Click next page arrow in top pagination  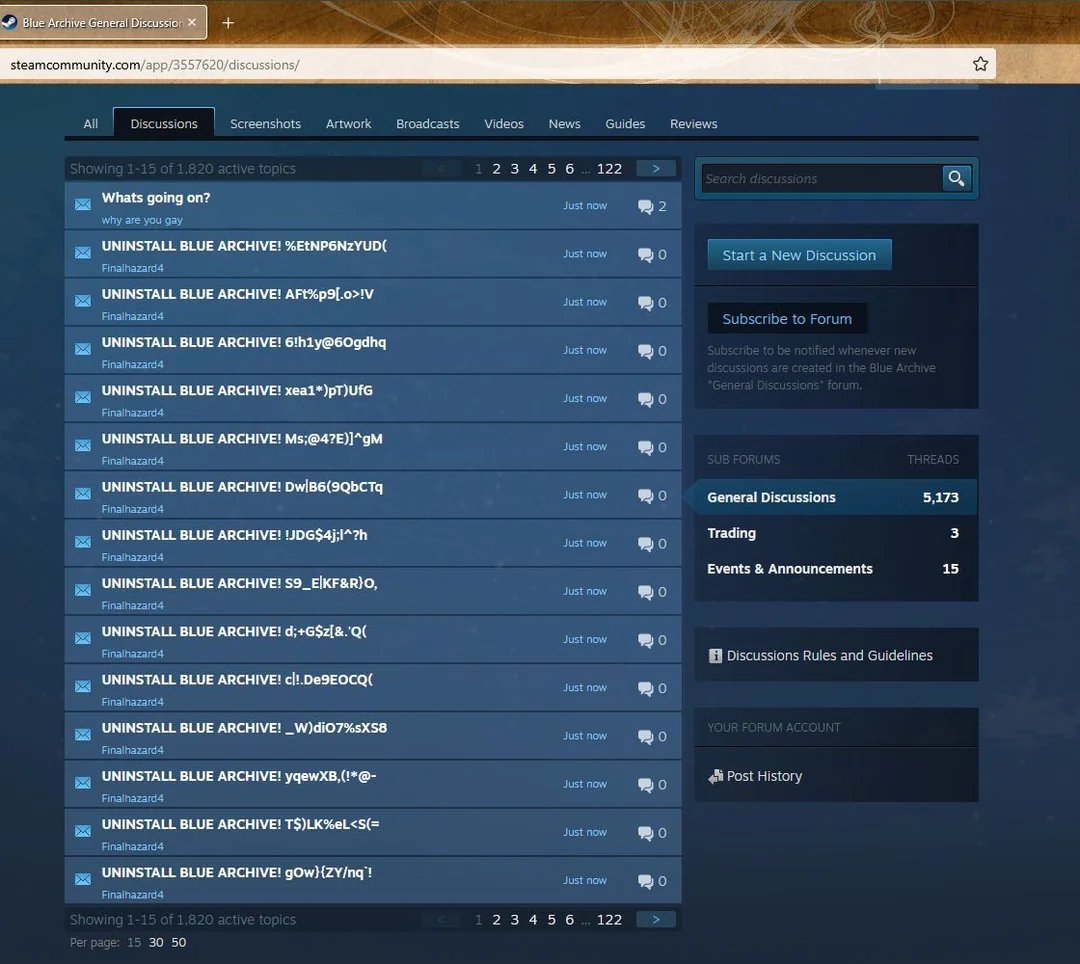[x=656, y=169]
